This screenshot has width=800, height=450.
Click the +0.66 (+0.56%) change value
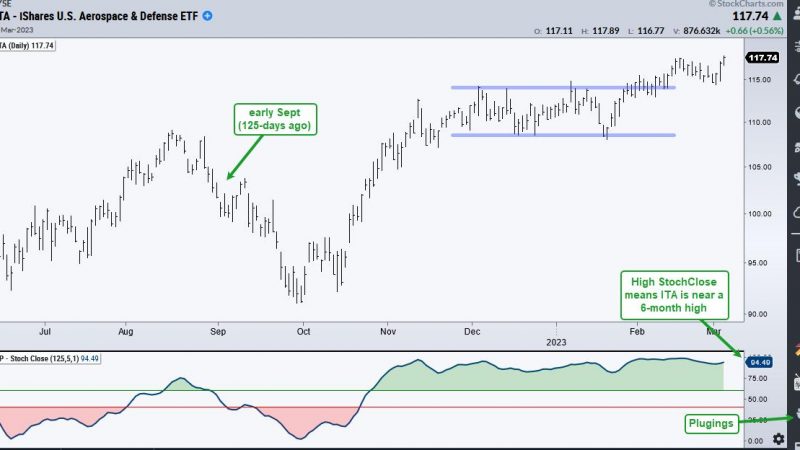point(754,31)
